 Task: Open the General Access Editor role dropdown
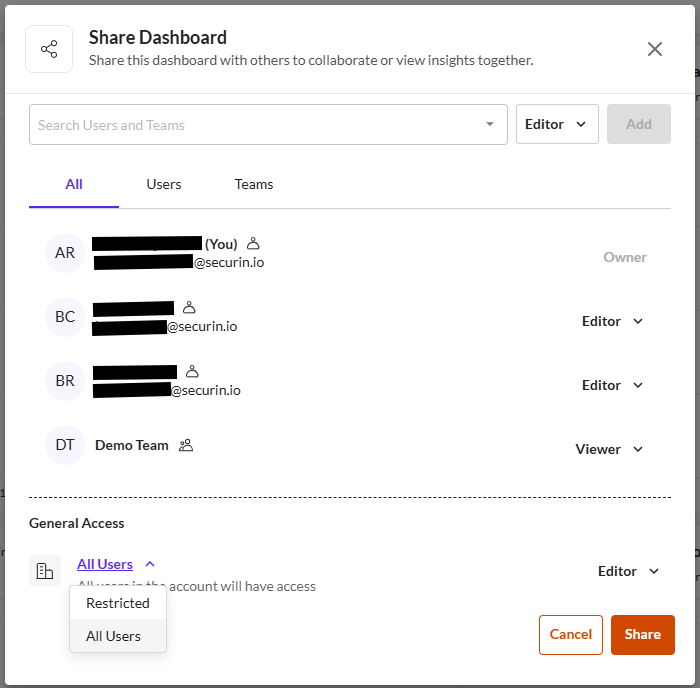coord(628,571)
